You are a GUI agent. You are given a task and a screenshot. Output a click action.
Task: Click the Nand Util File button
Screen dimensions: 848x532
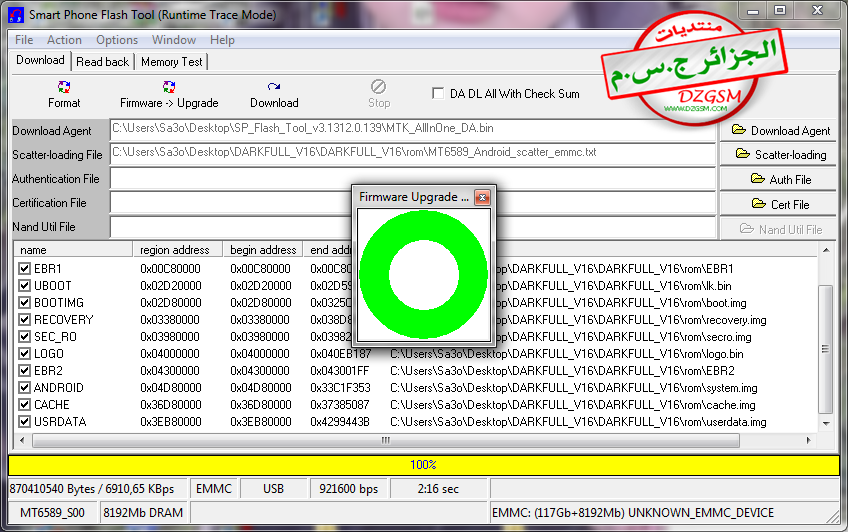778,229
